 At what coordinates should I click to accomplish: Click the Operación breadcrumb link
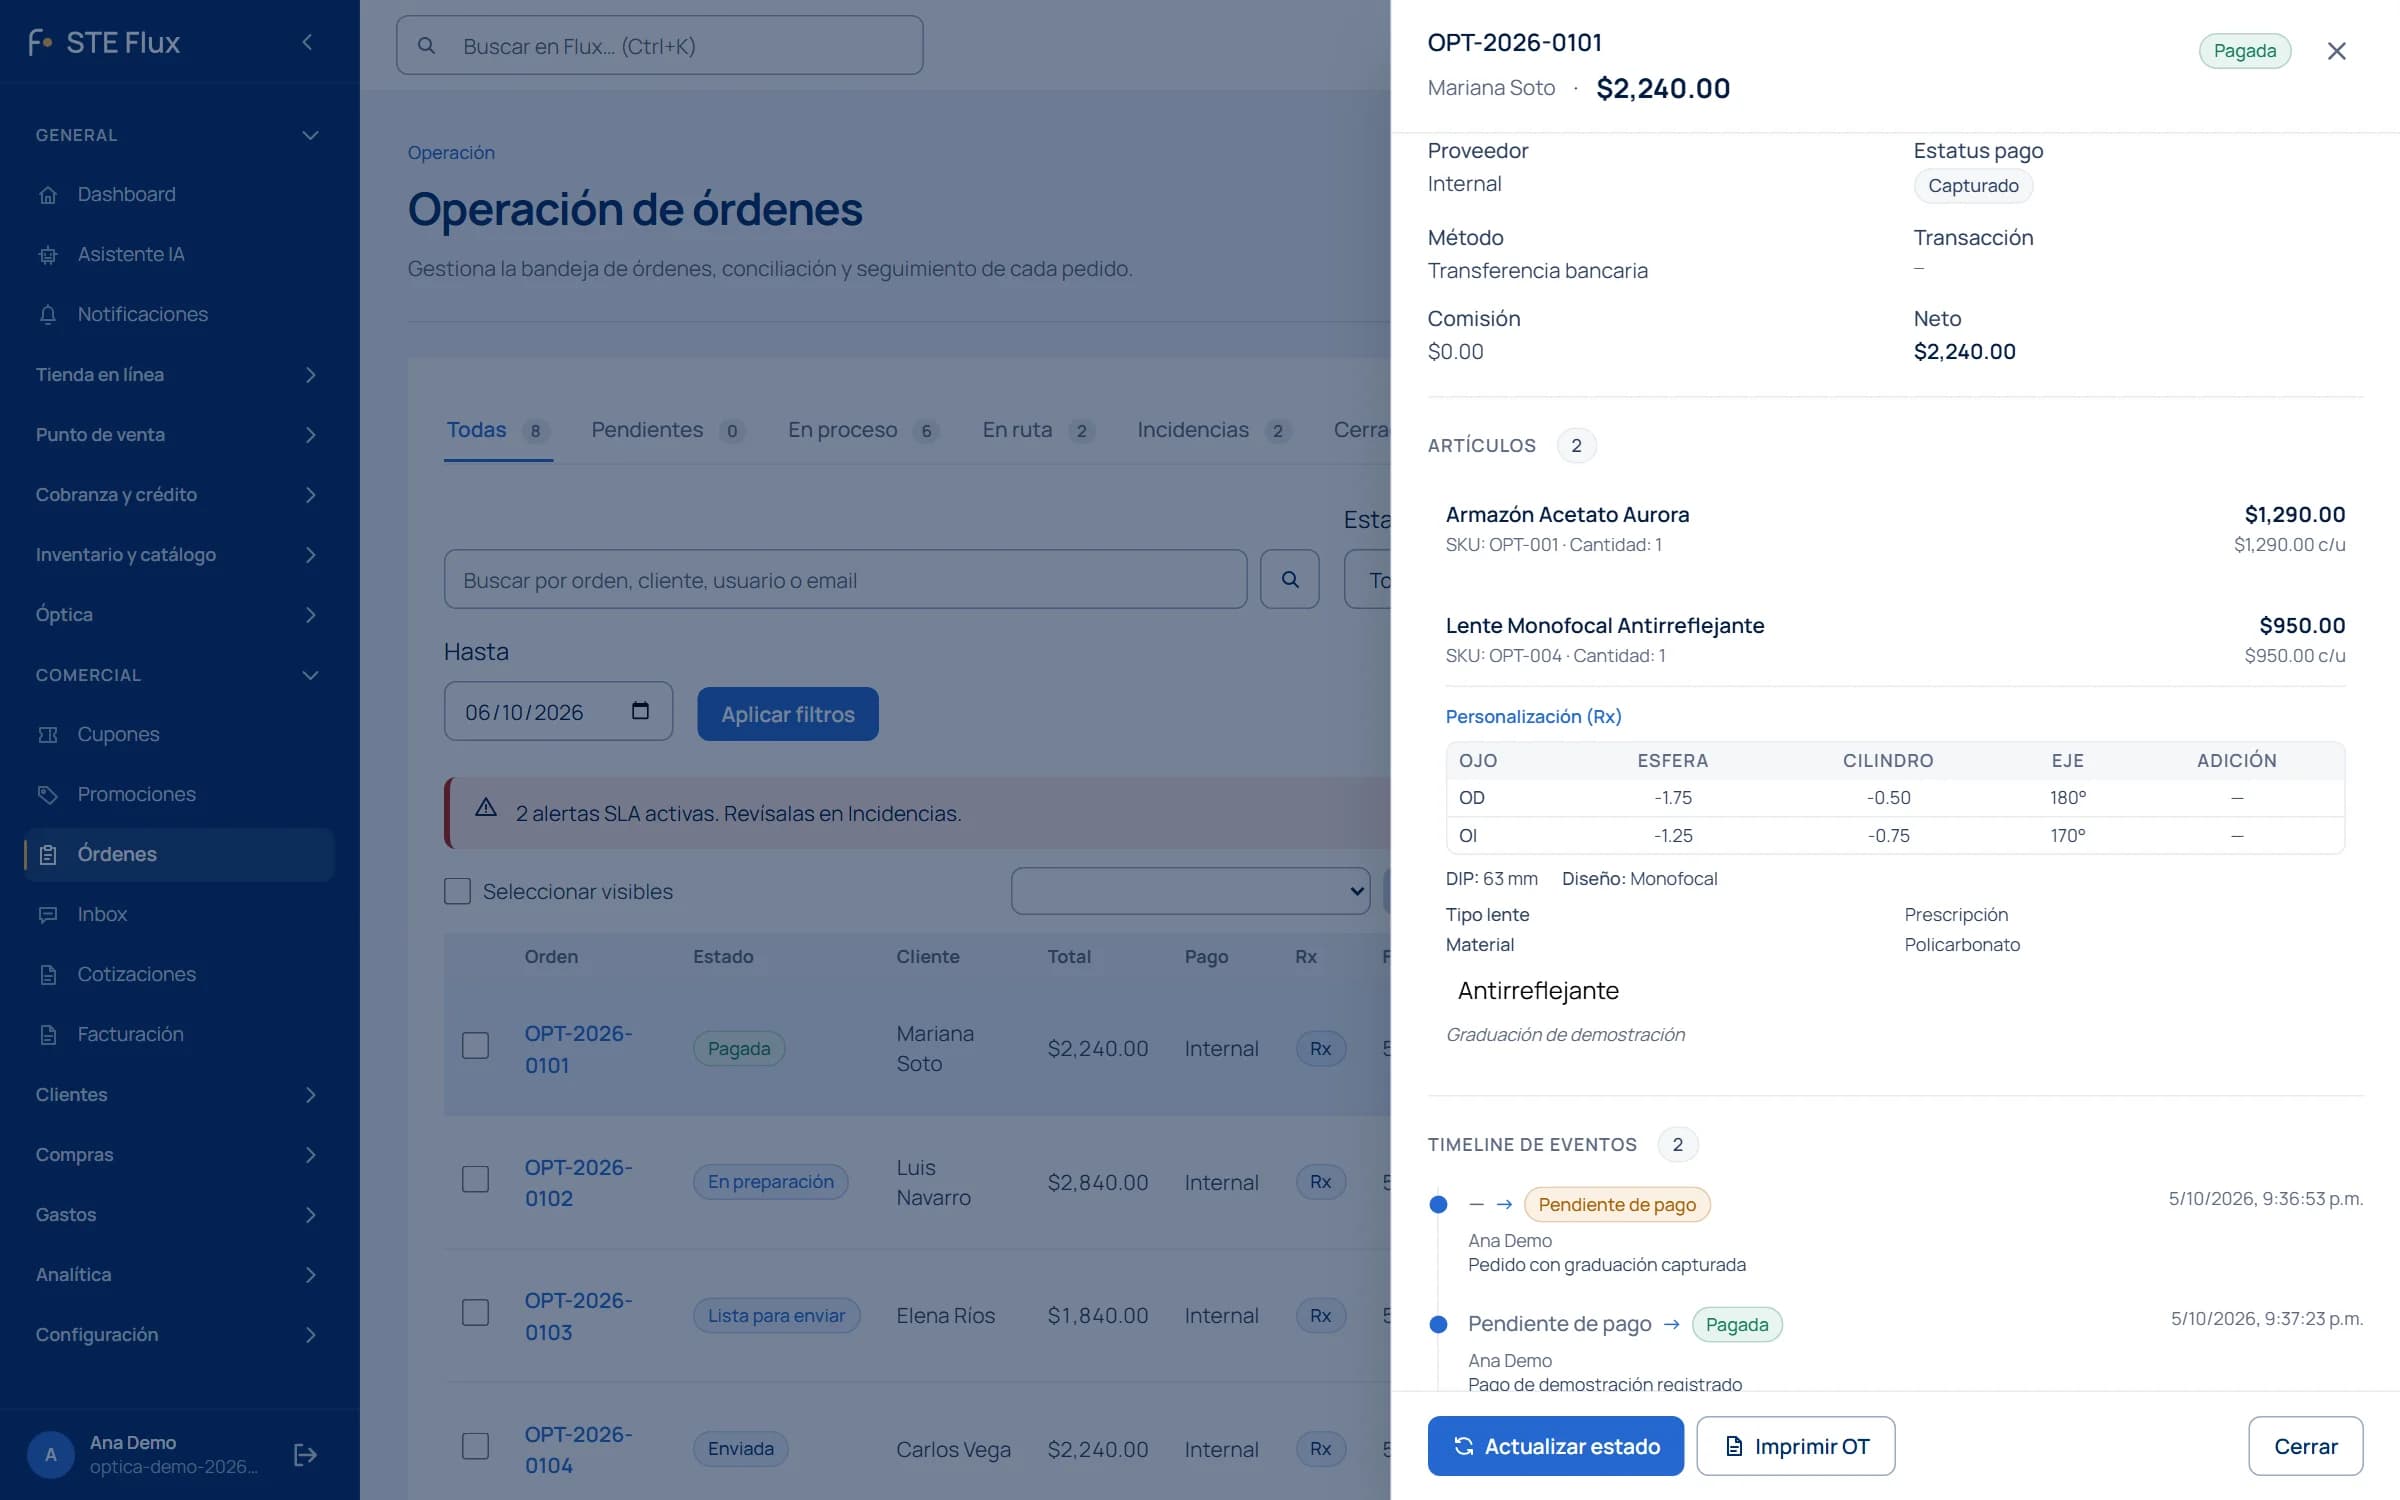tap(451, 152)
